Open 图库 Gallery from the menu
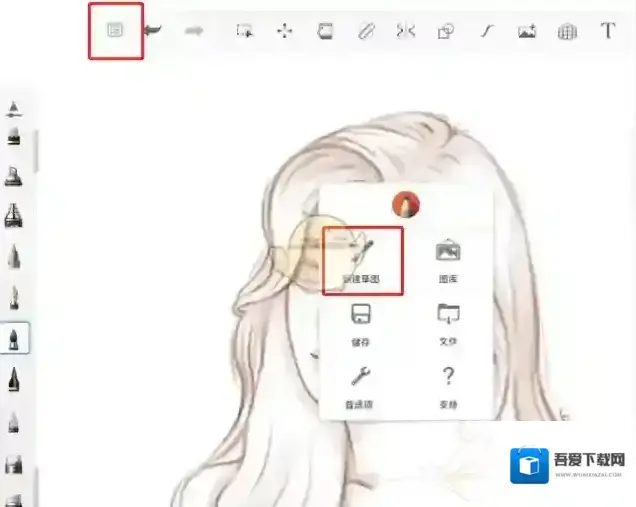The width and height of the screenshot is (636, 507). point(448,261)
